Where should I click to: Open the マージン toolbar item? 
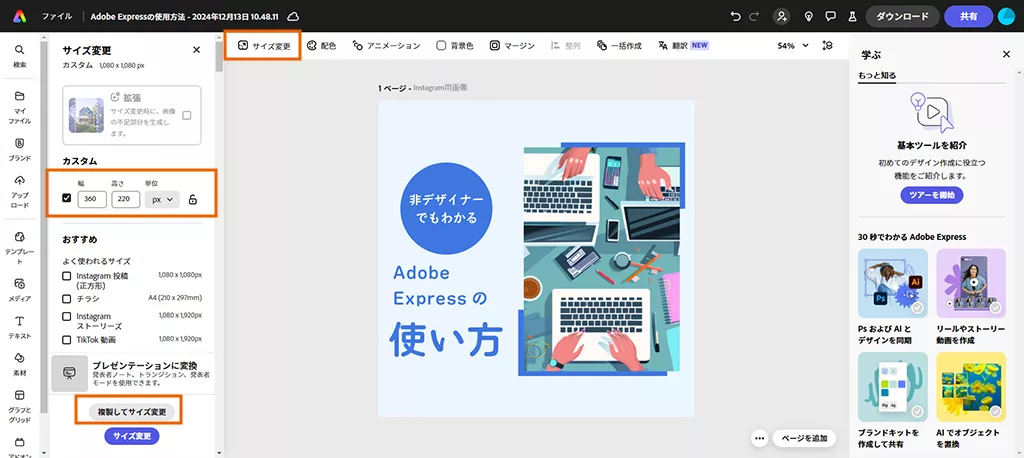coord(512,46)
